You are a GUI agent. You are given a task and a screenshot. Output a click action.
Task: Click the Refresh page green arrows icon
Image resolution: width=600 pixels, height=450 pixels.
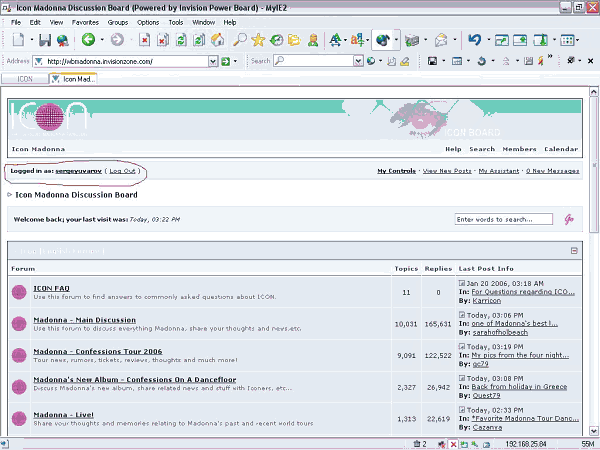pos(181,40)
